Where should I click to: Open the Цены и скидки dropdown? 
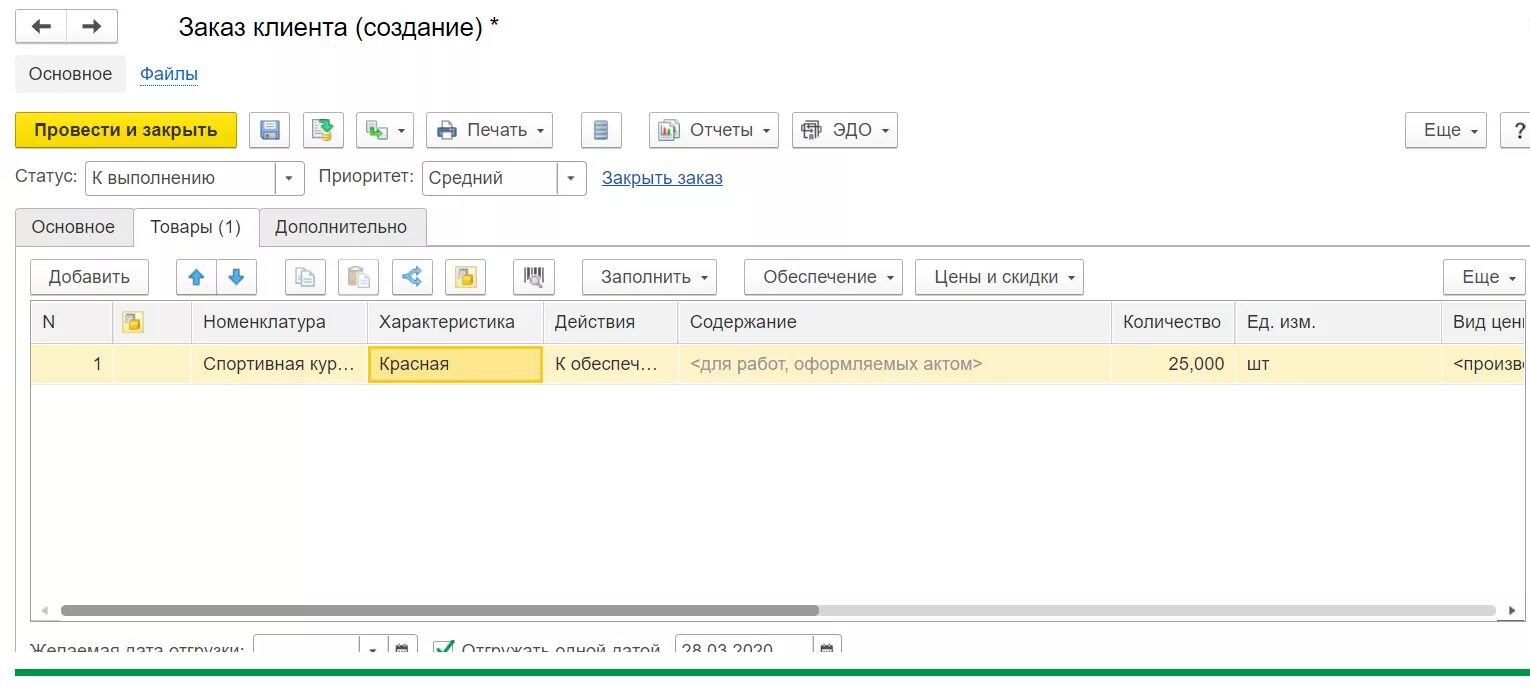tap(1000, 277)
